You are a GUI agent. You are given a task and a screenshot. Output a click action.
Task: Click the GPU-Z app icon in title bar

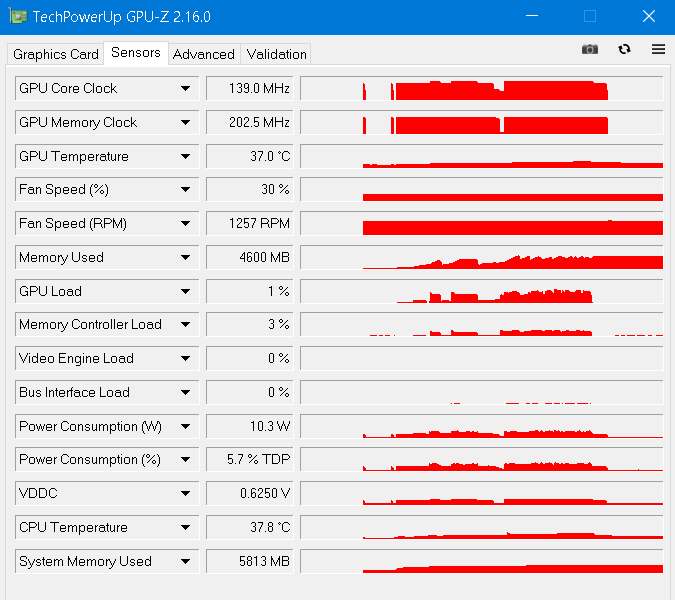17,16
